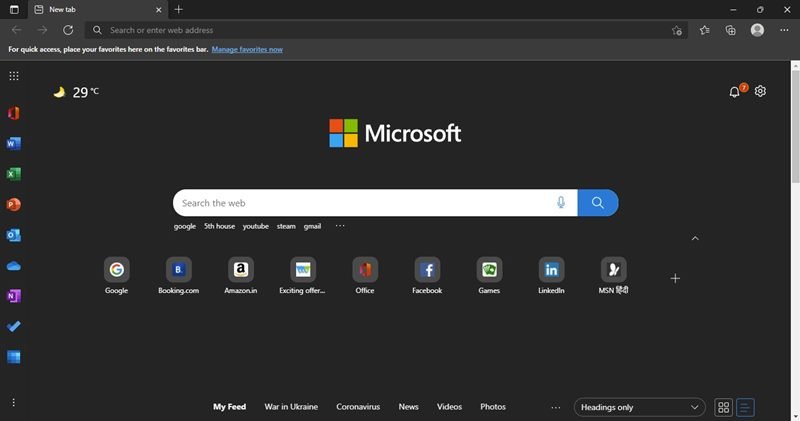Open the user profile avatar
Image resolution: width=800 pixels, height=421 pixels.
tap(757, 30)
